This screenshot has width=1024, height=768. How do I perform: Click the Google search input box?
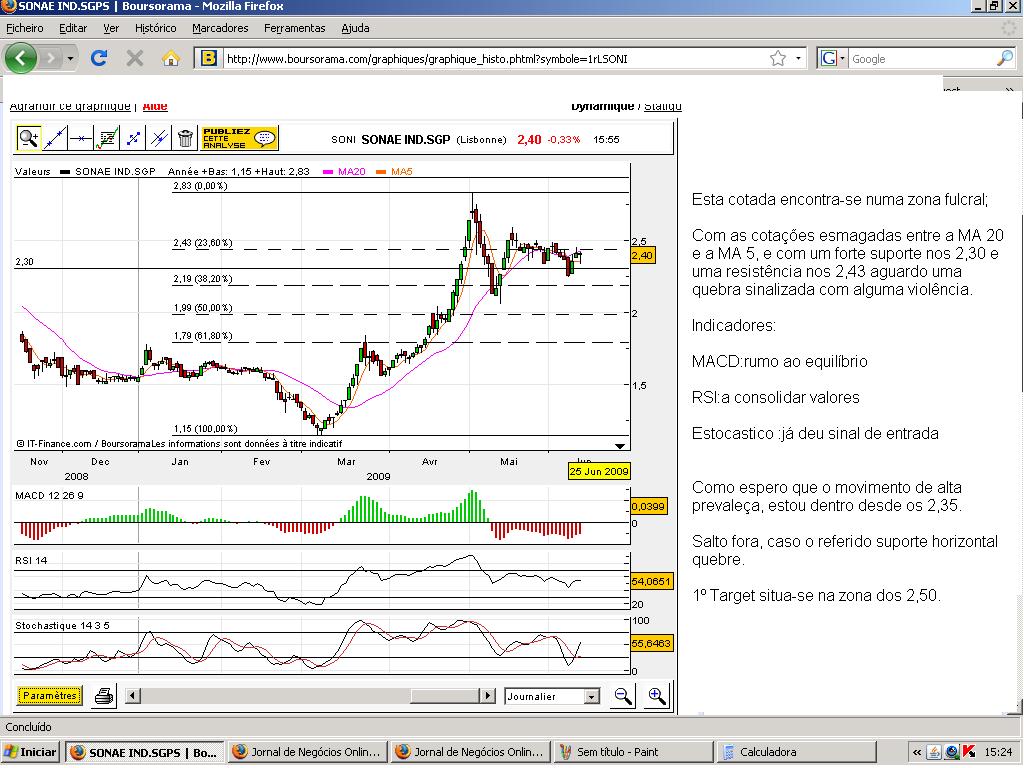click(921, 59)
